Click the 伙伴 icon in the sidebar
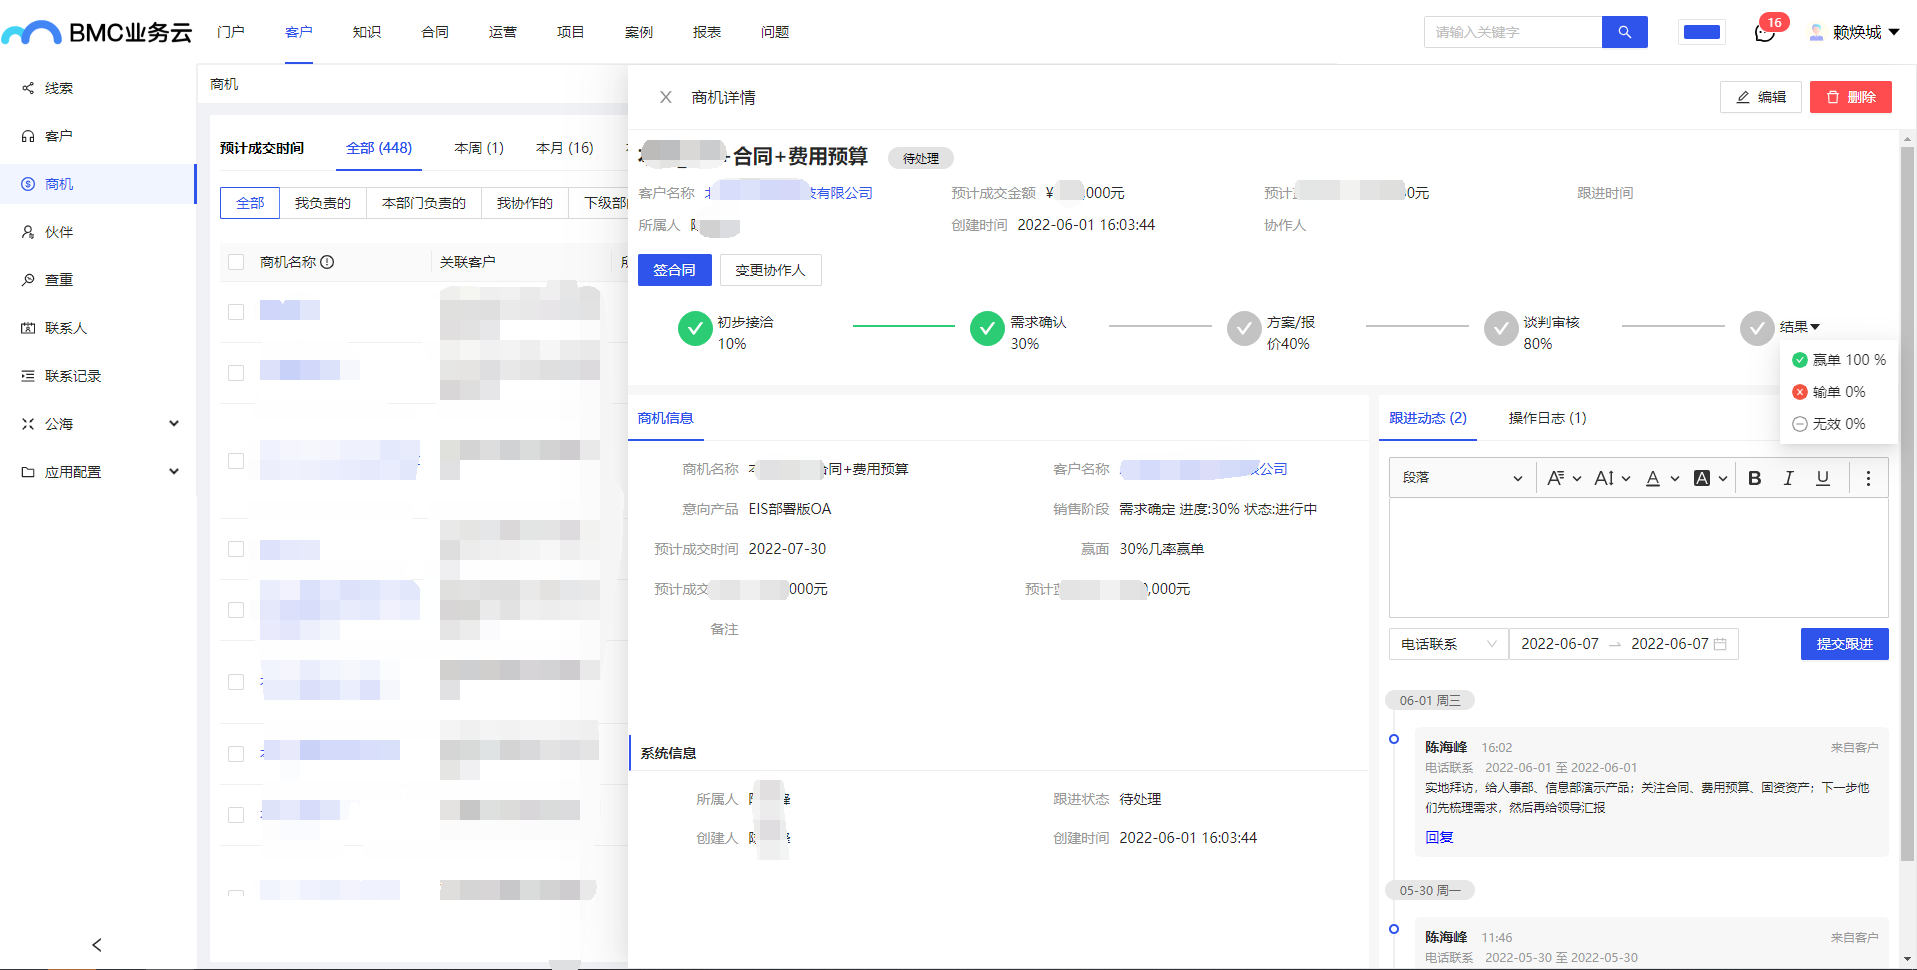1917x970 pixels. coord(28,232)
